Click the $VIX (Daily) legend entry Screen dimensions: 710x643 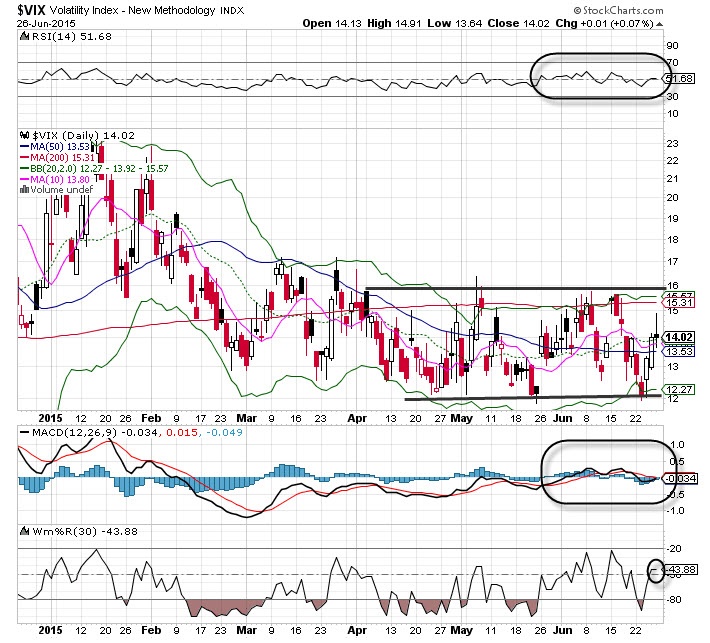pyautogui.click(x=64, y=135)
